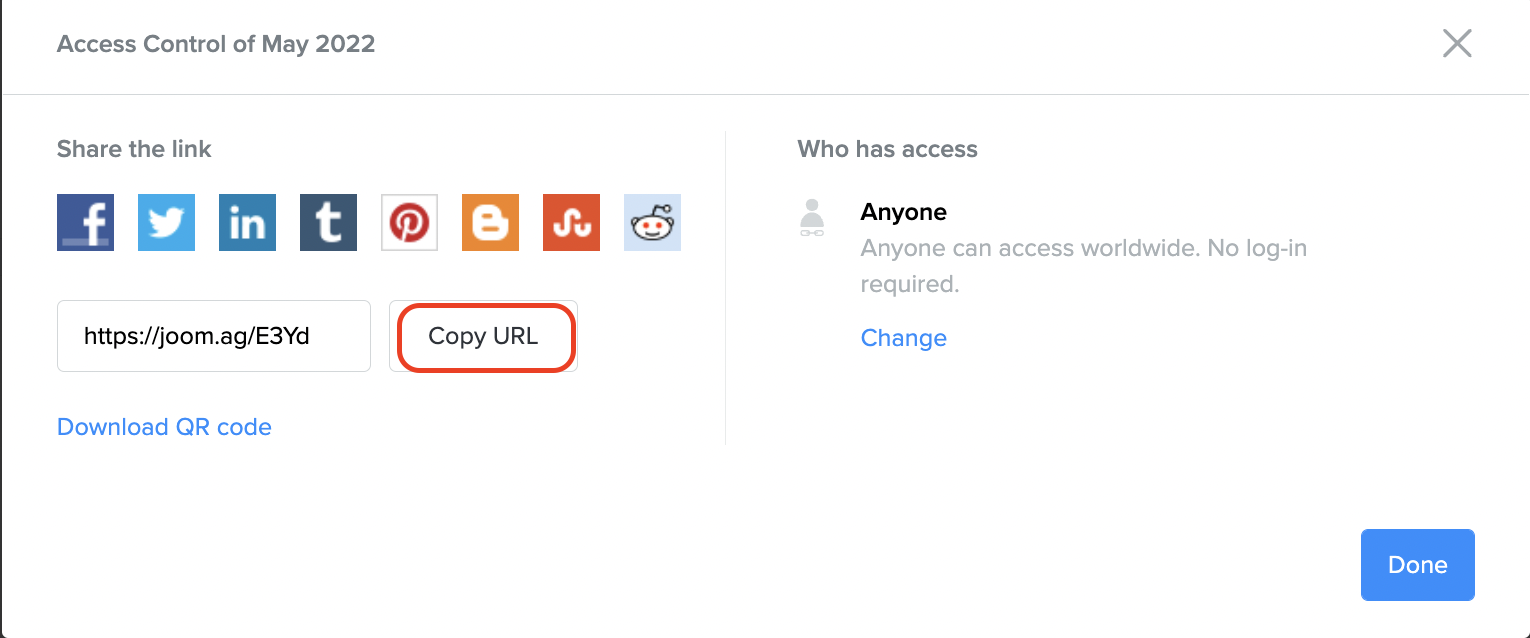This screenshot has height=638, width=1530.
Task: Click the LinkedIn share icon
Action: click(x=247, y=222)
